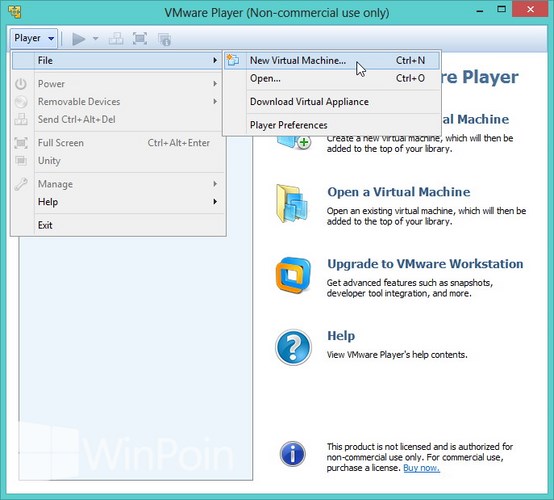The image size is (554, 500).
Task: Follow the Buy now. link
Action: pyautogui.click(x=421, y=468)
